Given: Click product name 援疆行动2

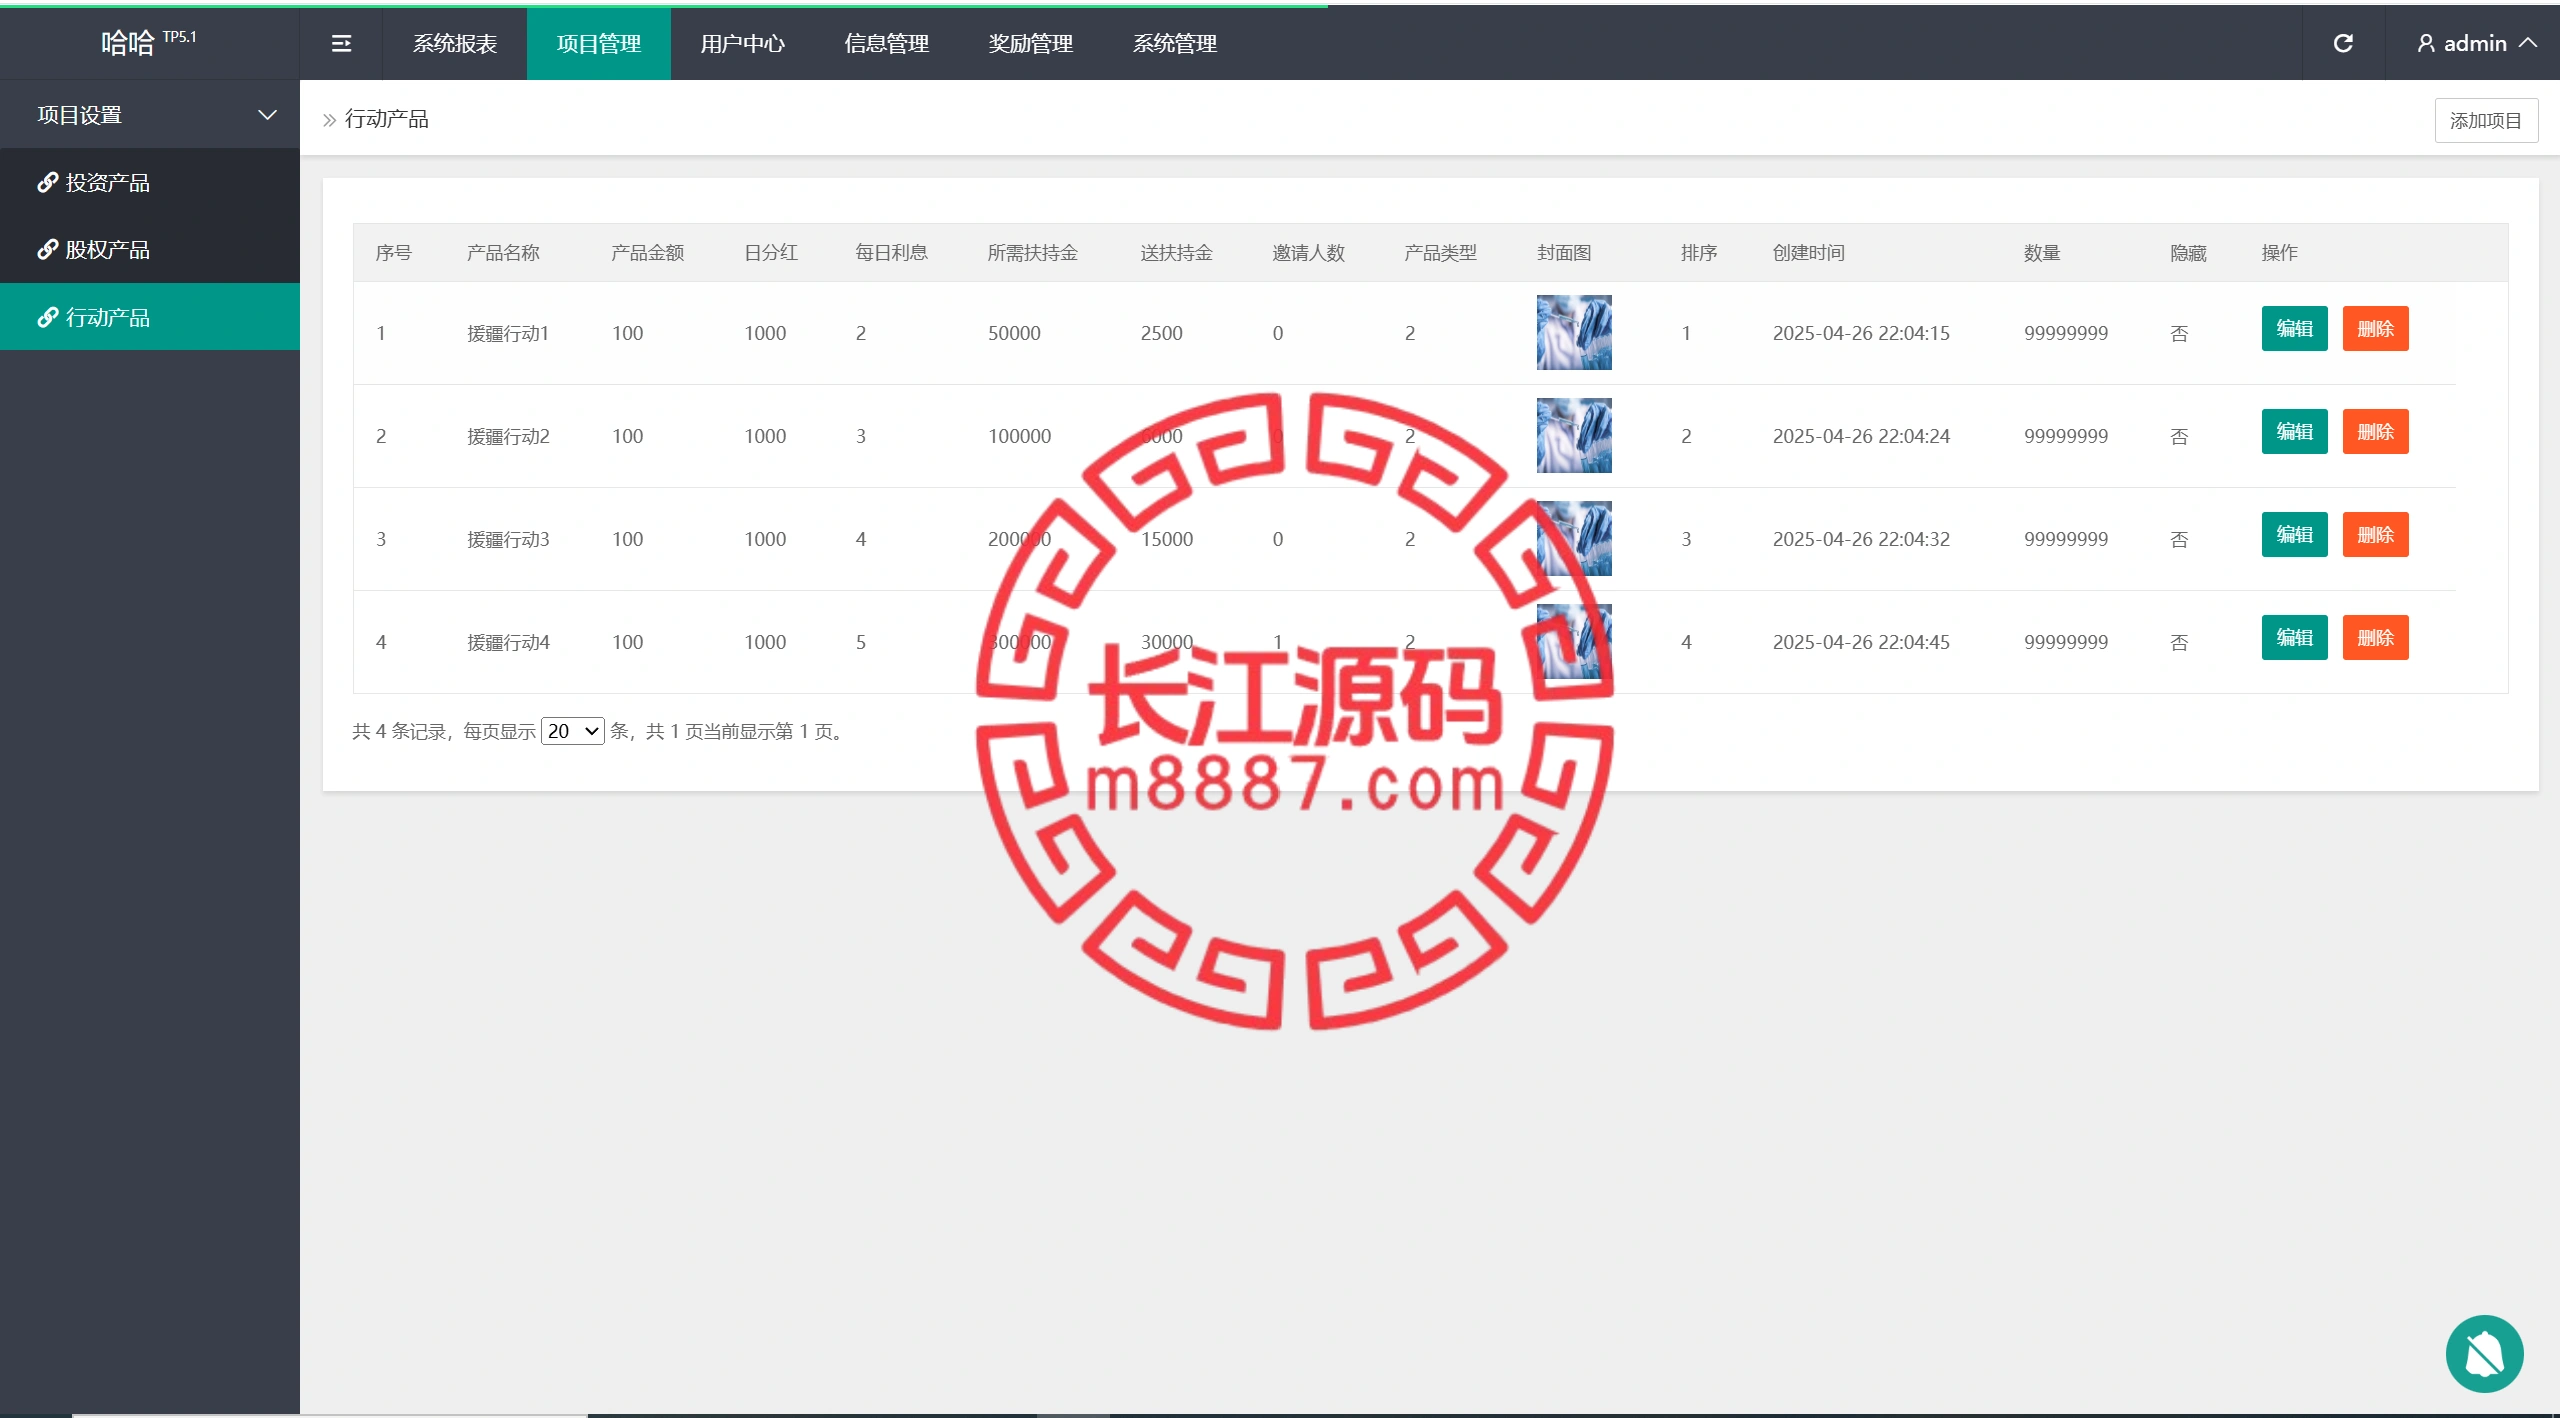Looking at the screenshot, I should click(x=508, y=436).
